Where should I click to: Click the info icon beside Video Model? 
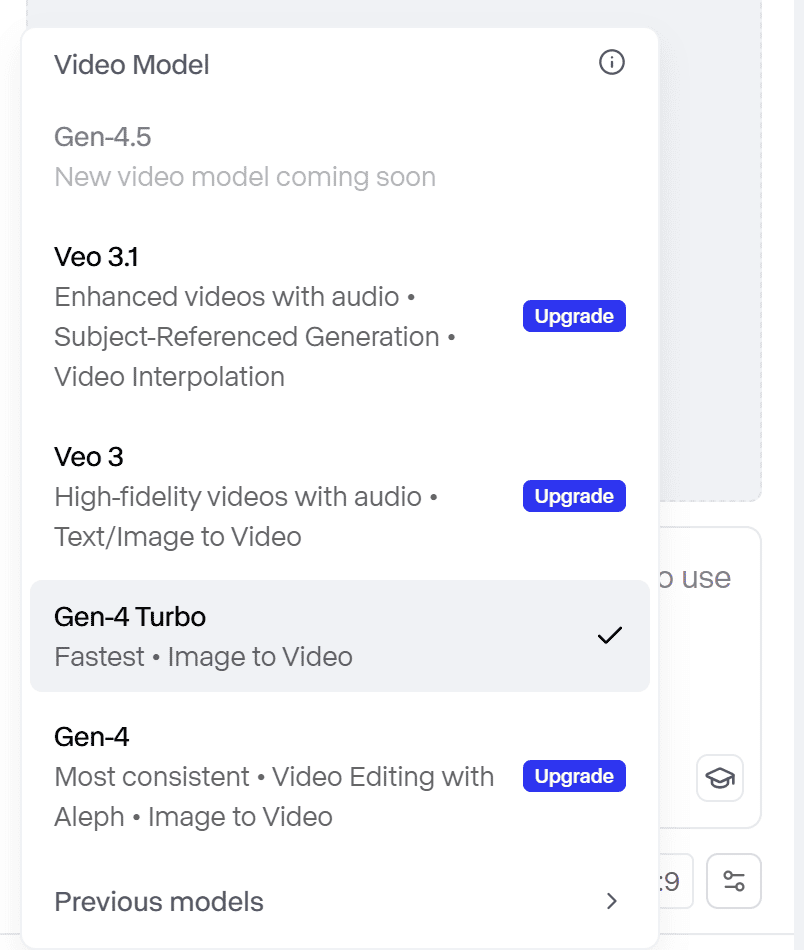tap(611, 63)
